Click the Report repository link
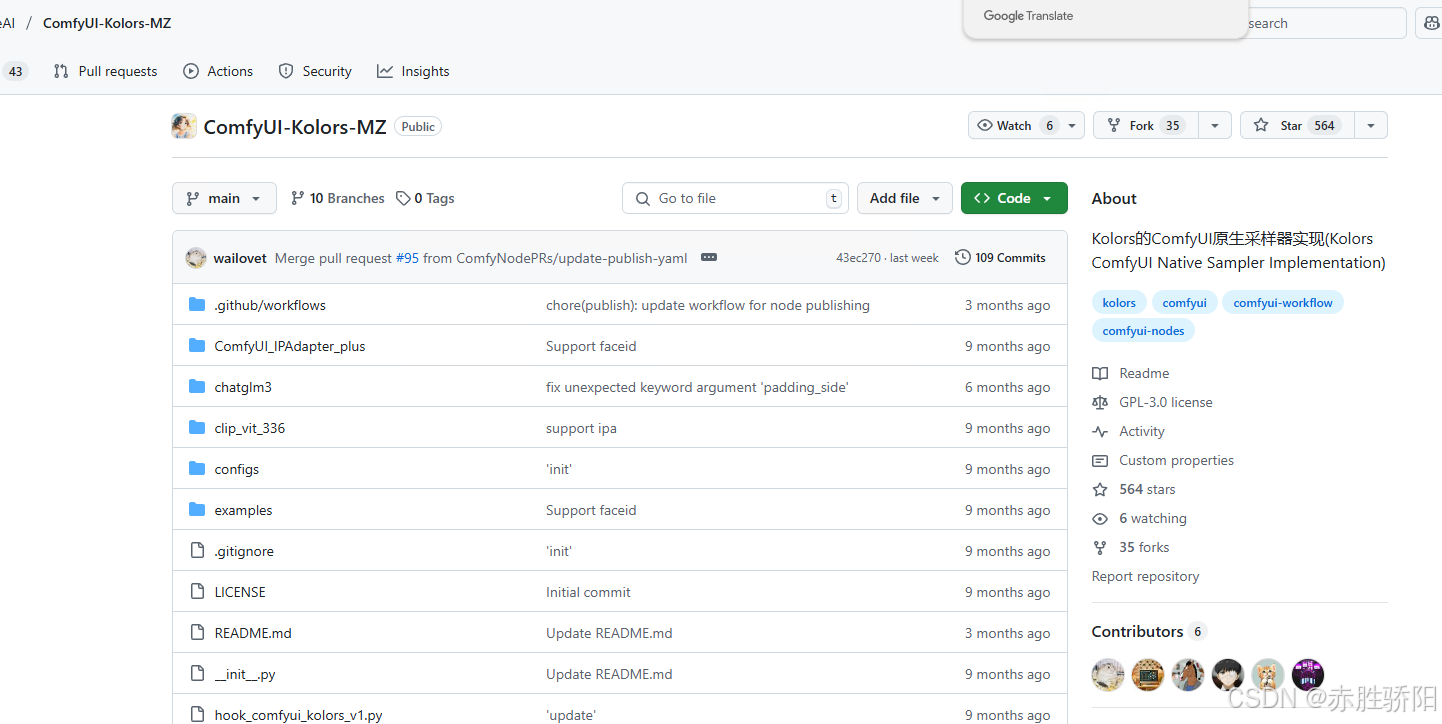 (1145, 576)
